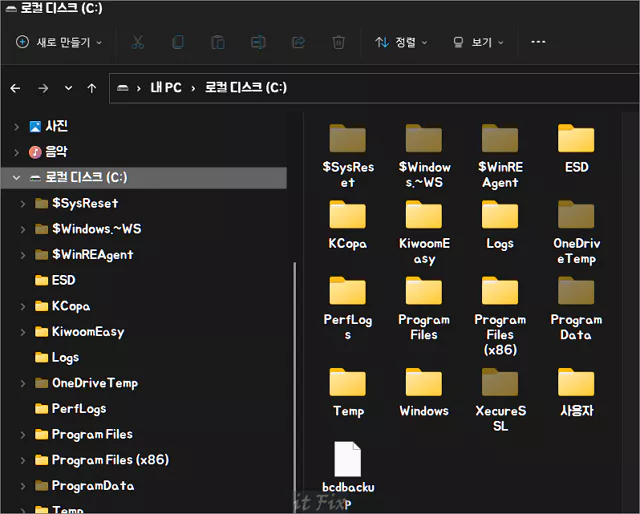This screenshot has width=640, height=514.
Task: Select Program Files in the navigation tree
Action: tap(84, 434)
